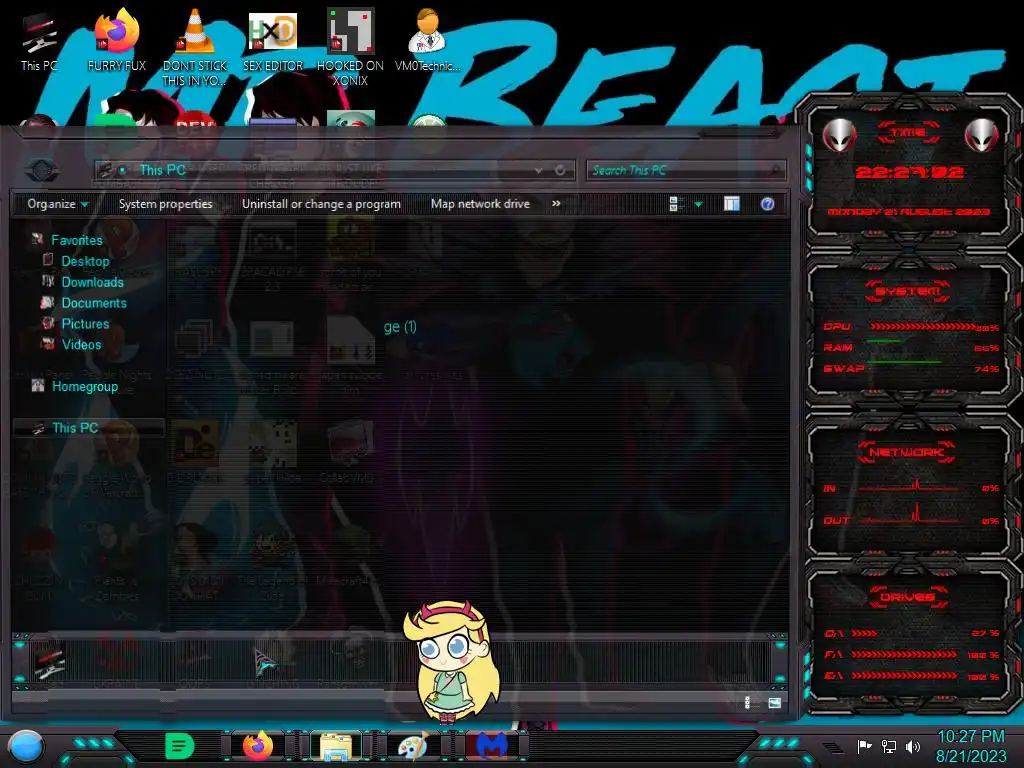Open the explorer help icon
1024x768 pixels.
(x=767, y=204)
